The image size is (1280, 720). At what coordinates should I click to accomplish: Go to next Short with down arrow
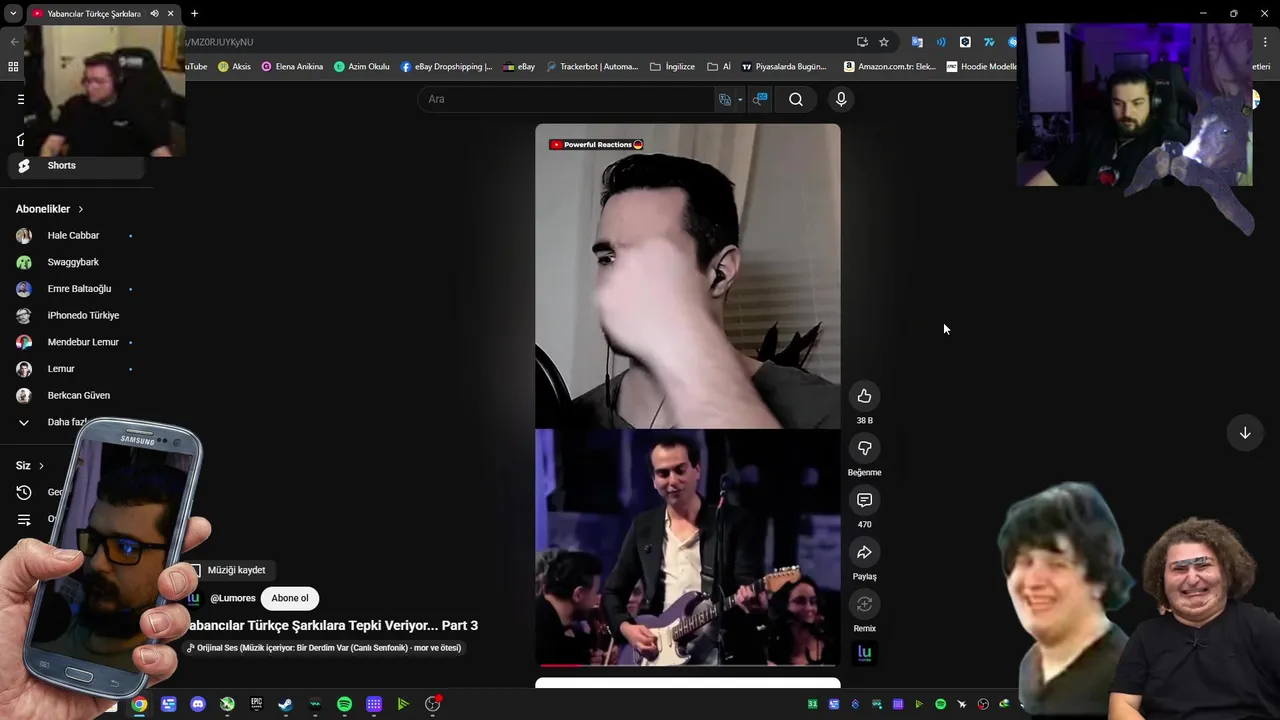coord(1245,433)
